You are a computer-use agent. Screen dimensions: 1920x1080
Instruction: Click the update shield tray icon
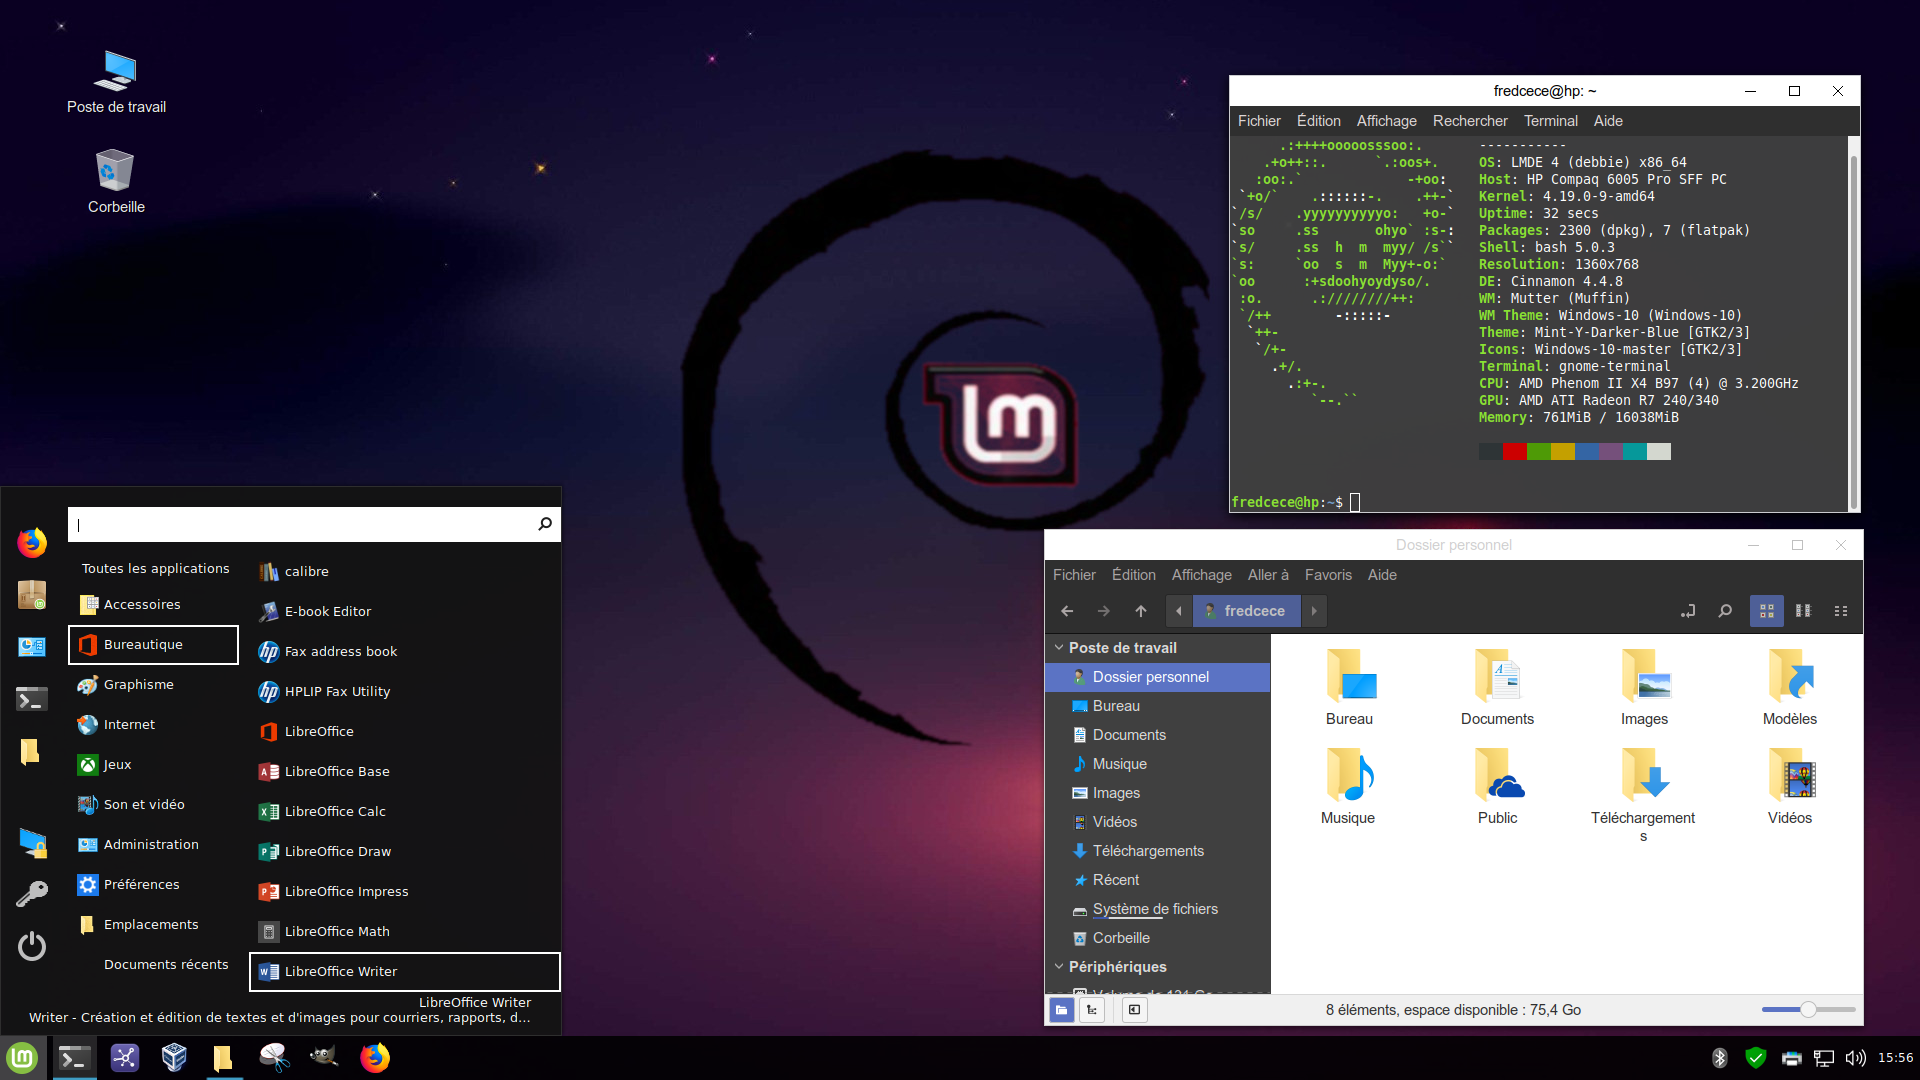pos(1756,1058)
